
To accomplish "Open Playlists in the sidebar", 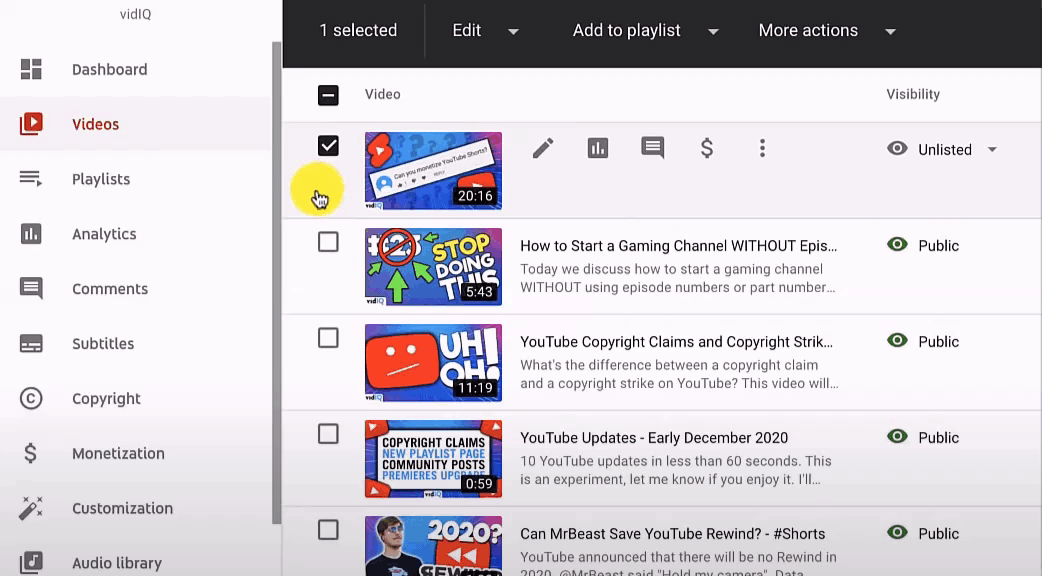I will tap(101, 179).
